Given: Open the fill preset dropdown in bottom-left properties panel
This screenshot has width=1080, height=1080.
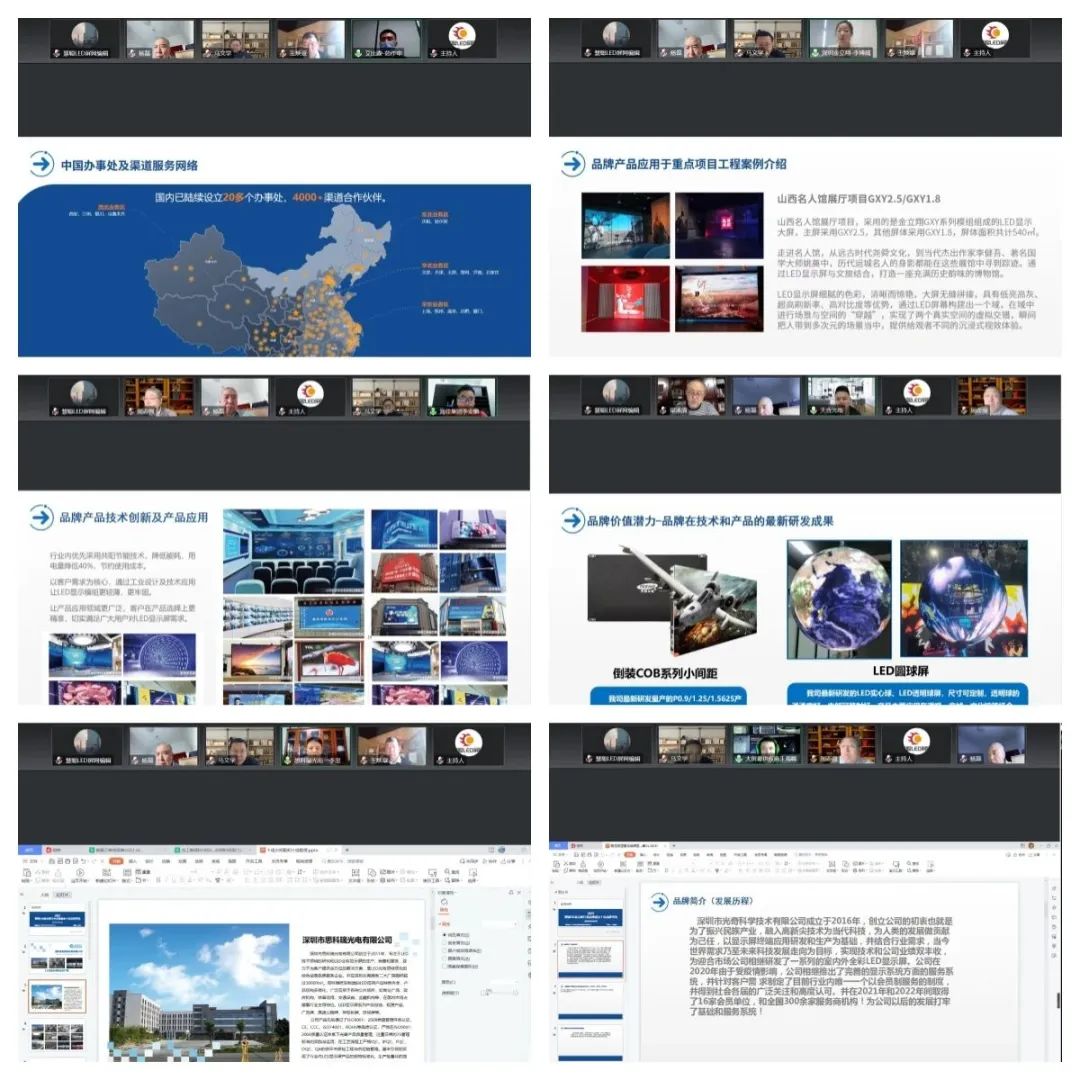Looking at the screenshot, I should tap(515, 922).
